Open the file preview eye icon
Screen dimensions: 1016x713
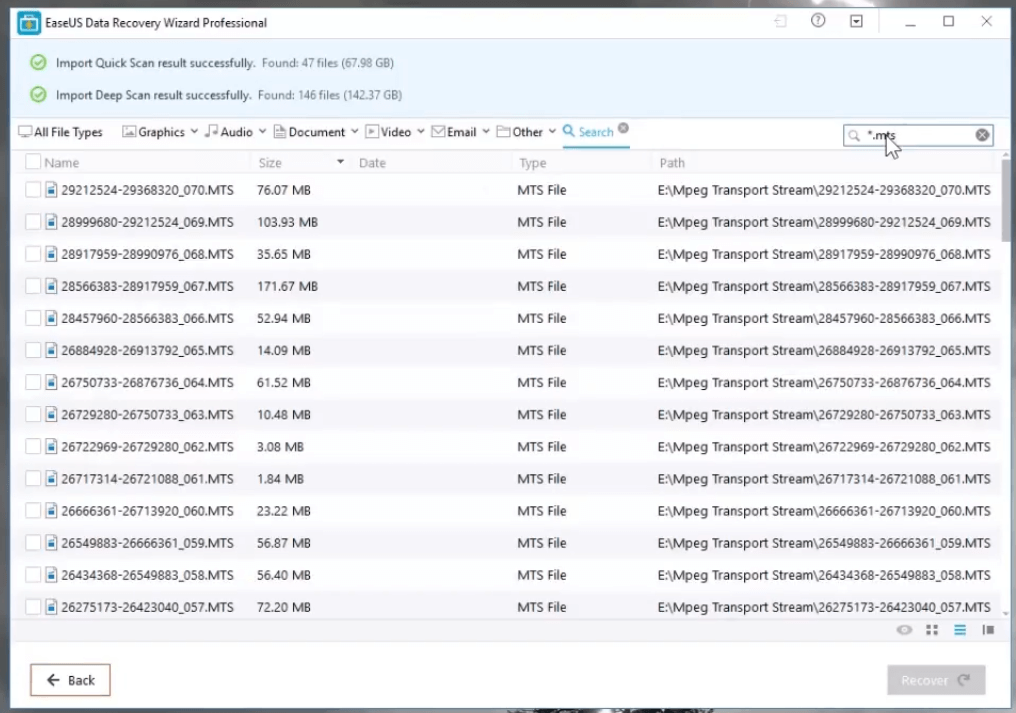pyautogui.click(x=904, y=630)
